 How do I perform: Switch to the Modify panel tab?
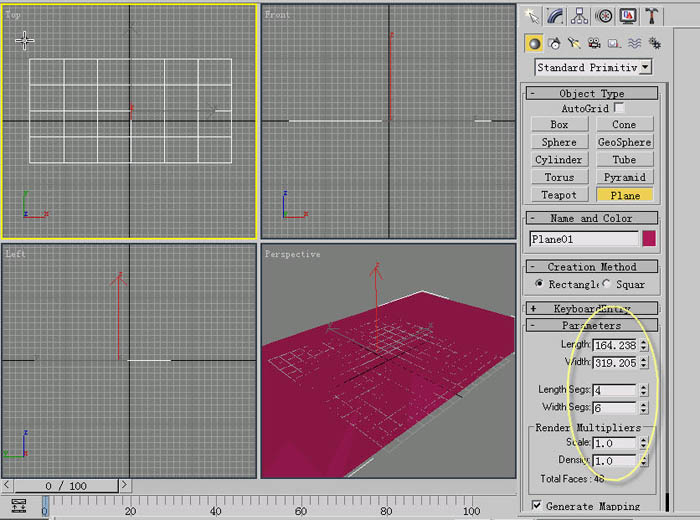click(556, 17)
